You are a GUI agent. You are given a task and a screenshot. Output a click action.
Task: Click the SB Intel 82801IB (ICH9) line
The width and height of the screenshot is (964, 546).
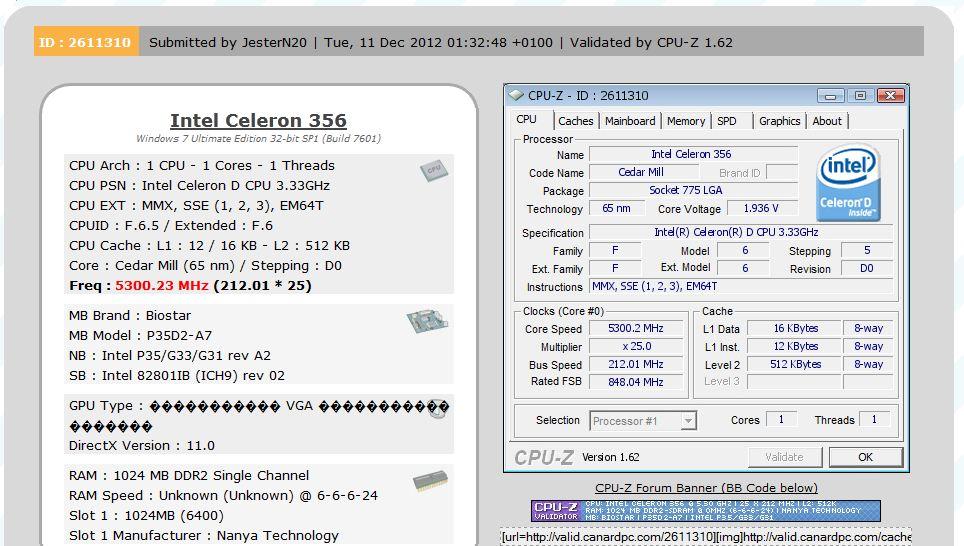point(176,376)
